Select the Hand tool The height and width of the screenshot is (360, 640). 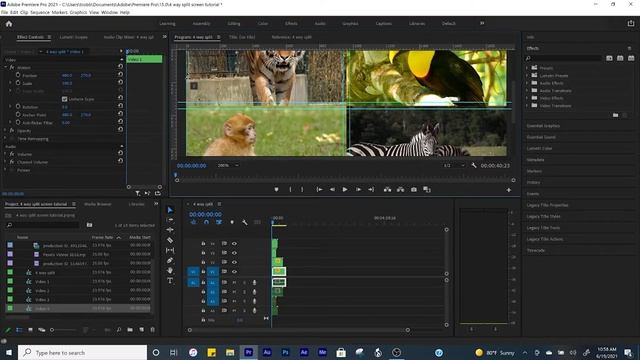click(170, 270)
